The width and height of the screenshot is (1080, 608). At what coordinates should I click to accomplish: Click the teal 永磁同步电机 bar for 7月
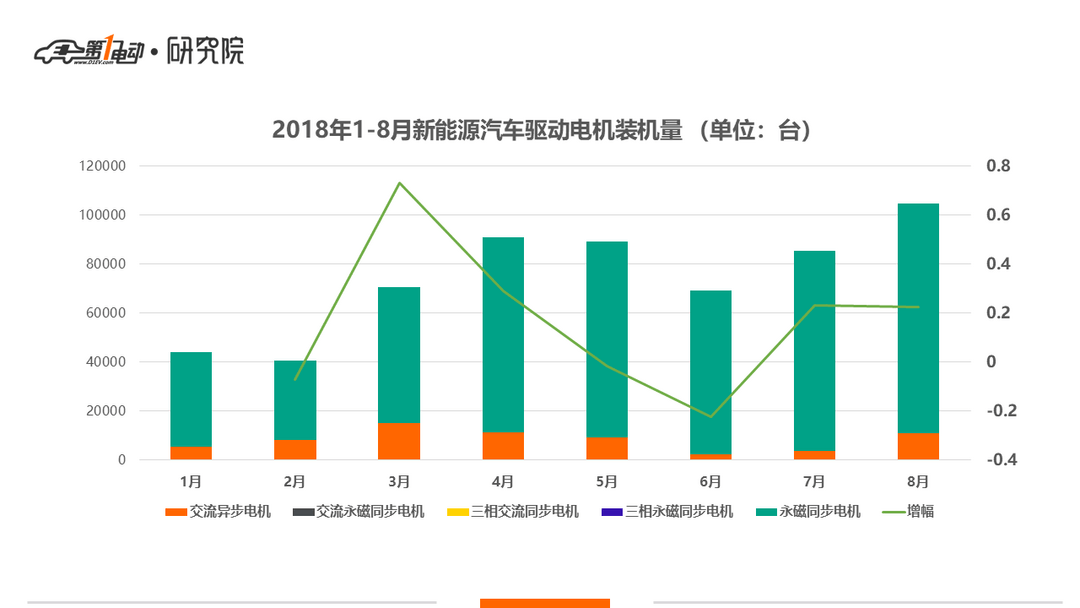click(814, 351)
